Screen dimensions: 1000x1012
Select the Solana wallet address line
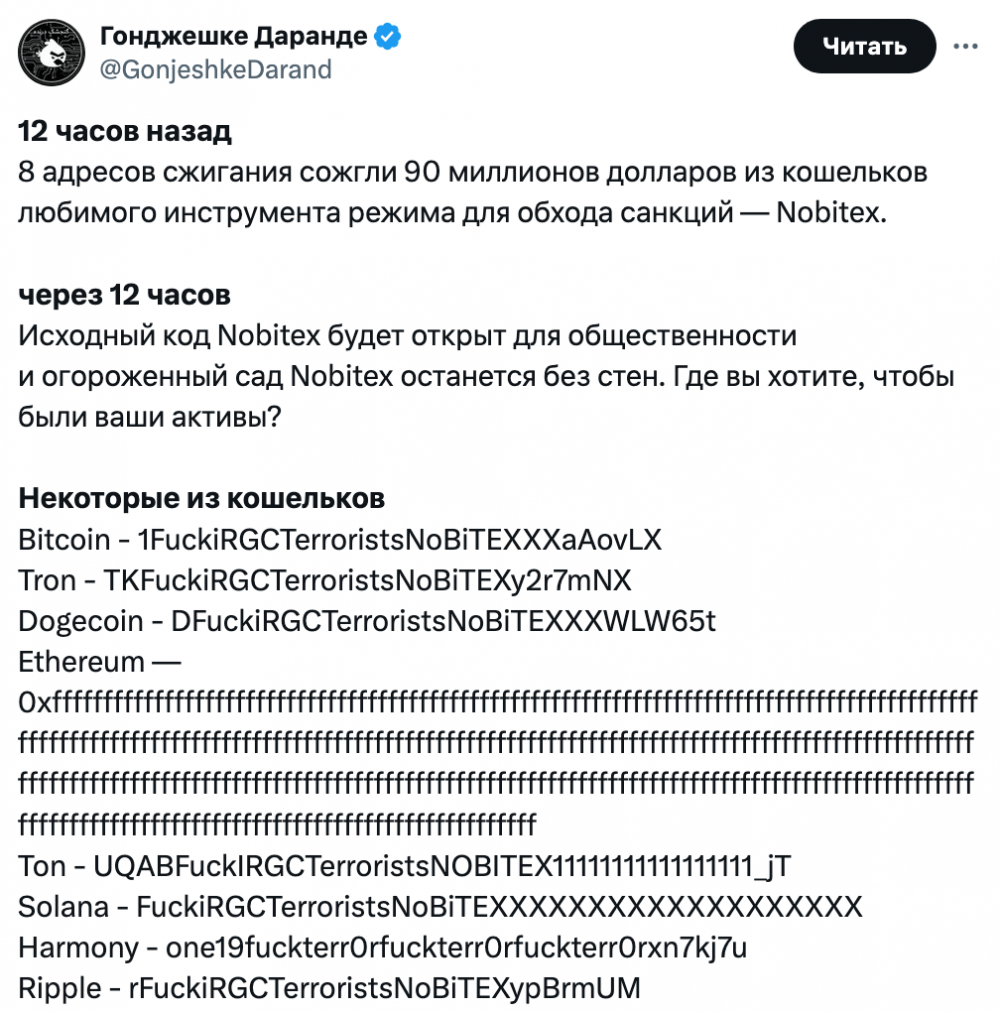[440, 907]
